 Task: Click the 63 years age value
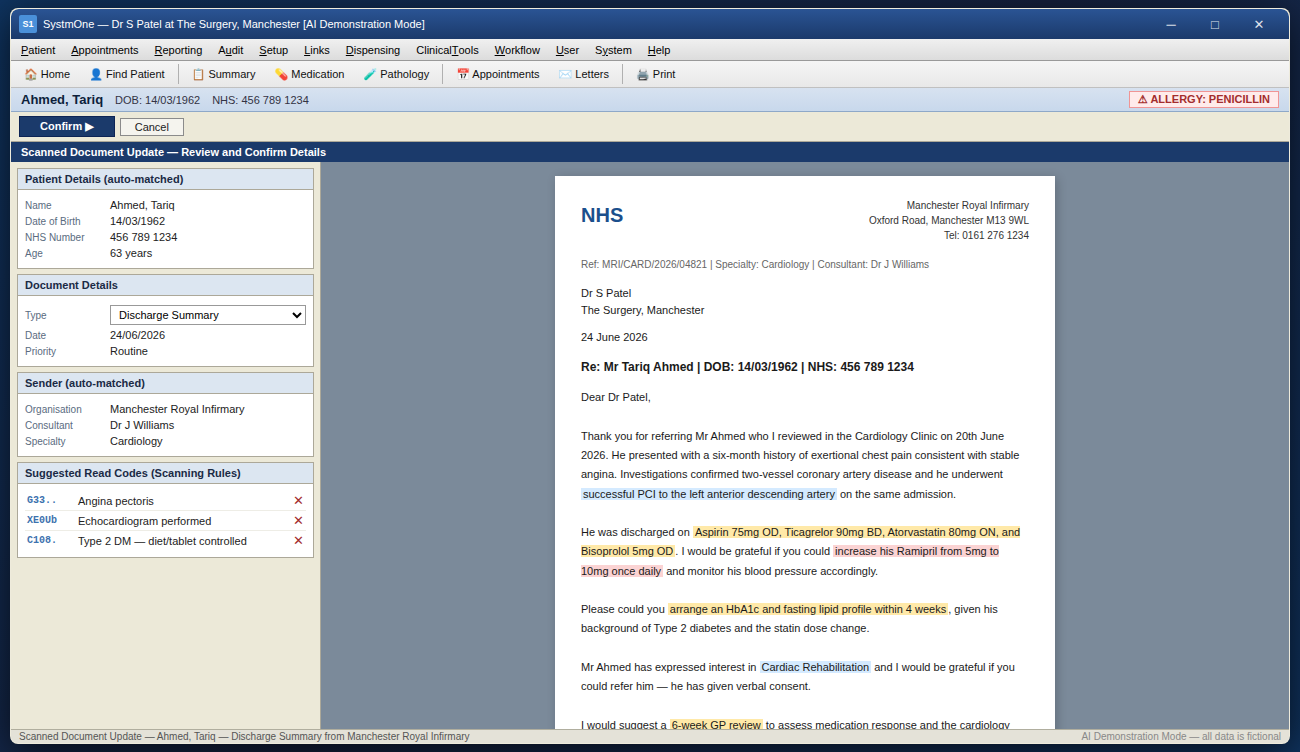(x=131, y=253)
